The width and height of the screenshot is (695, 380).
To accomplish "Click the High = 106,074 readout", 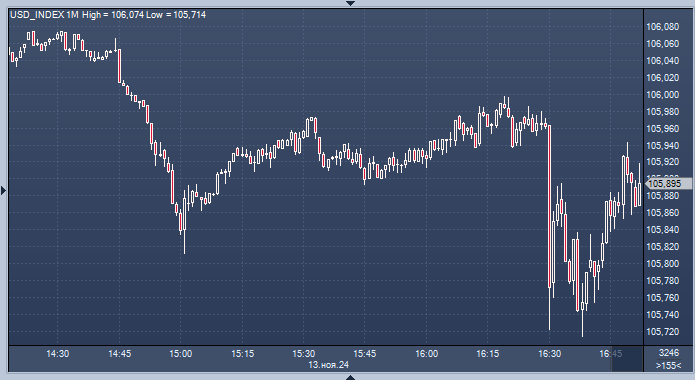I will 113,15.
